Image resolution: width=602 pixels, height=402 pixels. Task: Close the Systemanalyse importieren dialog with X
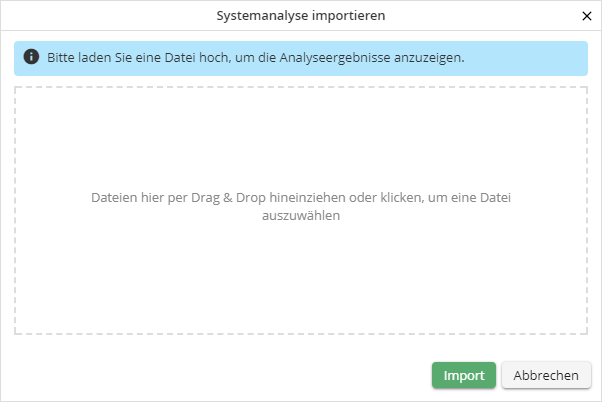pyautogui.click(x=587, y=16)
